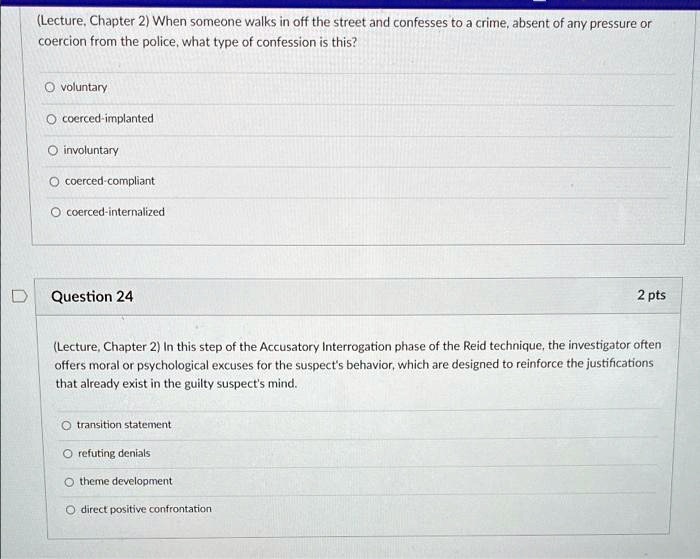Pick the 'coerced-compliant' radio button

(53, 181)
